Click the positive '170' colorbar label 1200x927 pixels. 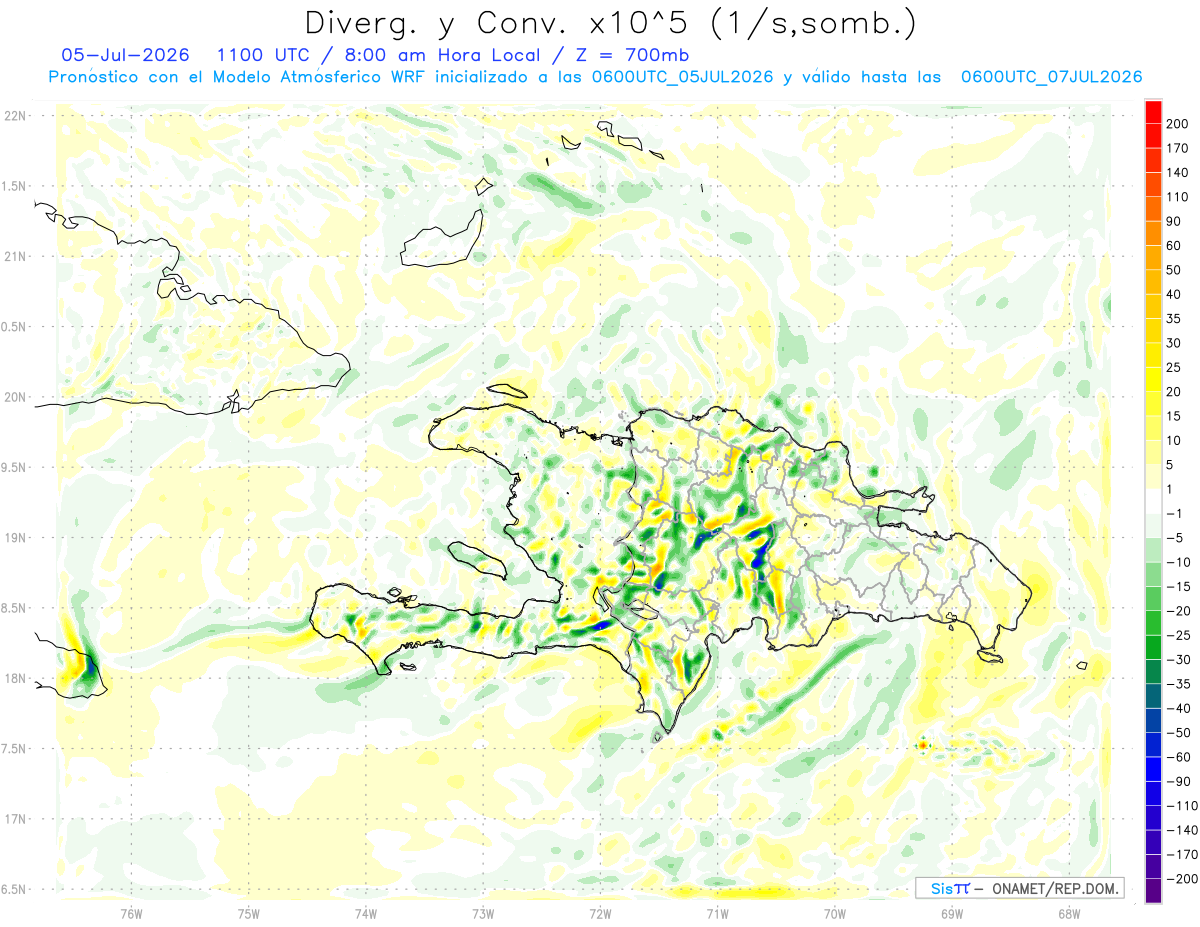click(1177, 148)
